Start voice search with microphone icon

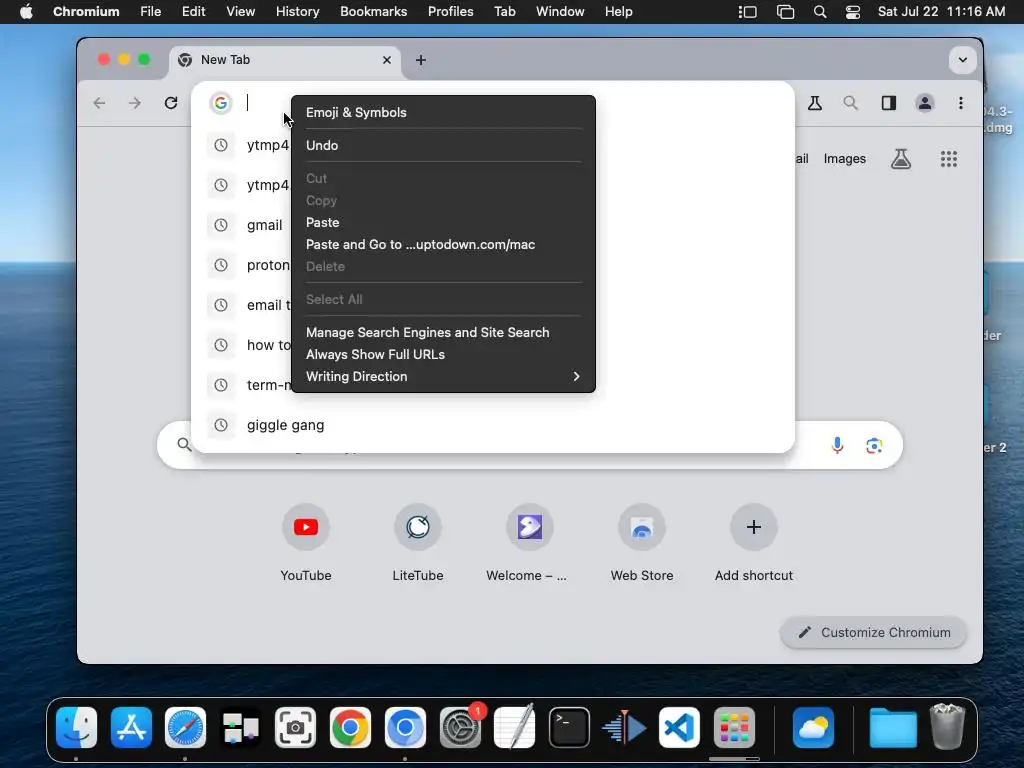(x=837, y=445)
